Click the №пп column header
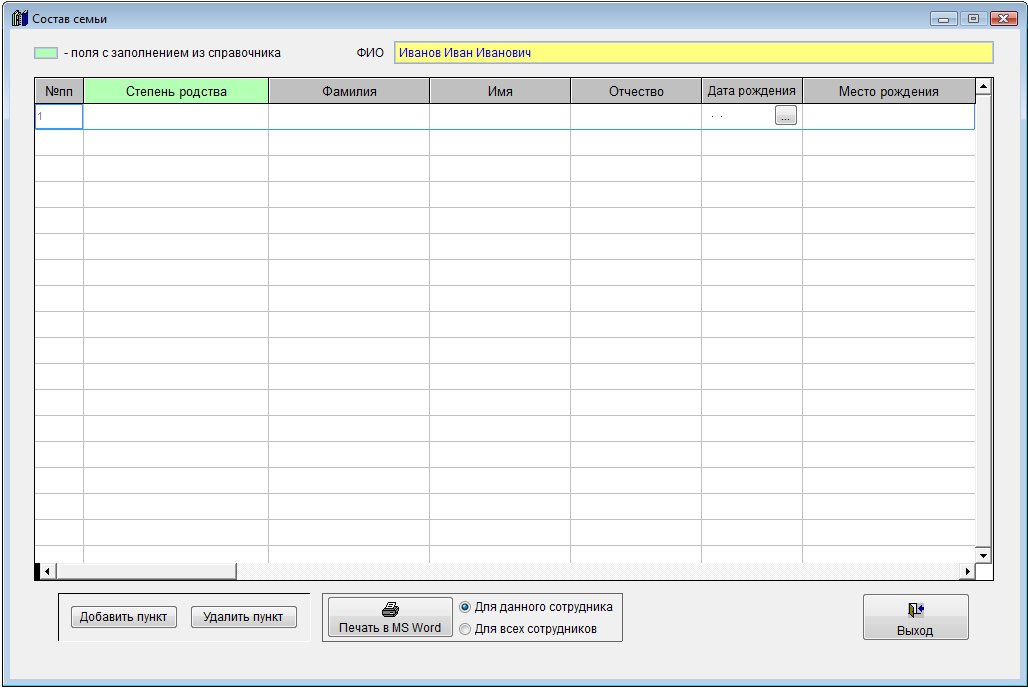 pos(59,91)
